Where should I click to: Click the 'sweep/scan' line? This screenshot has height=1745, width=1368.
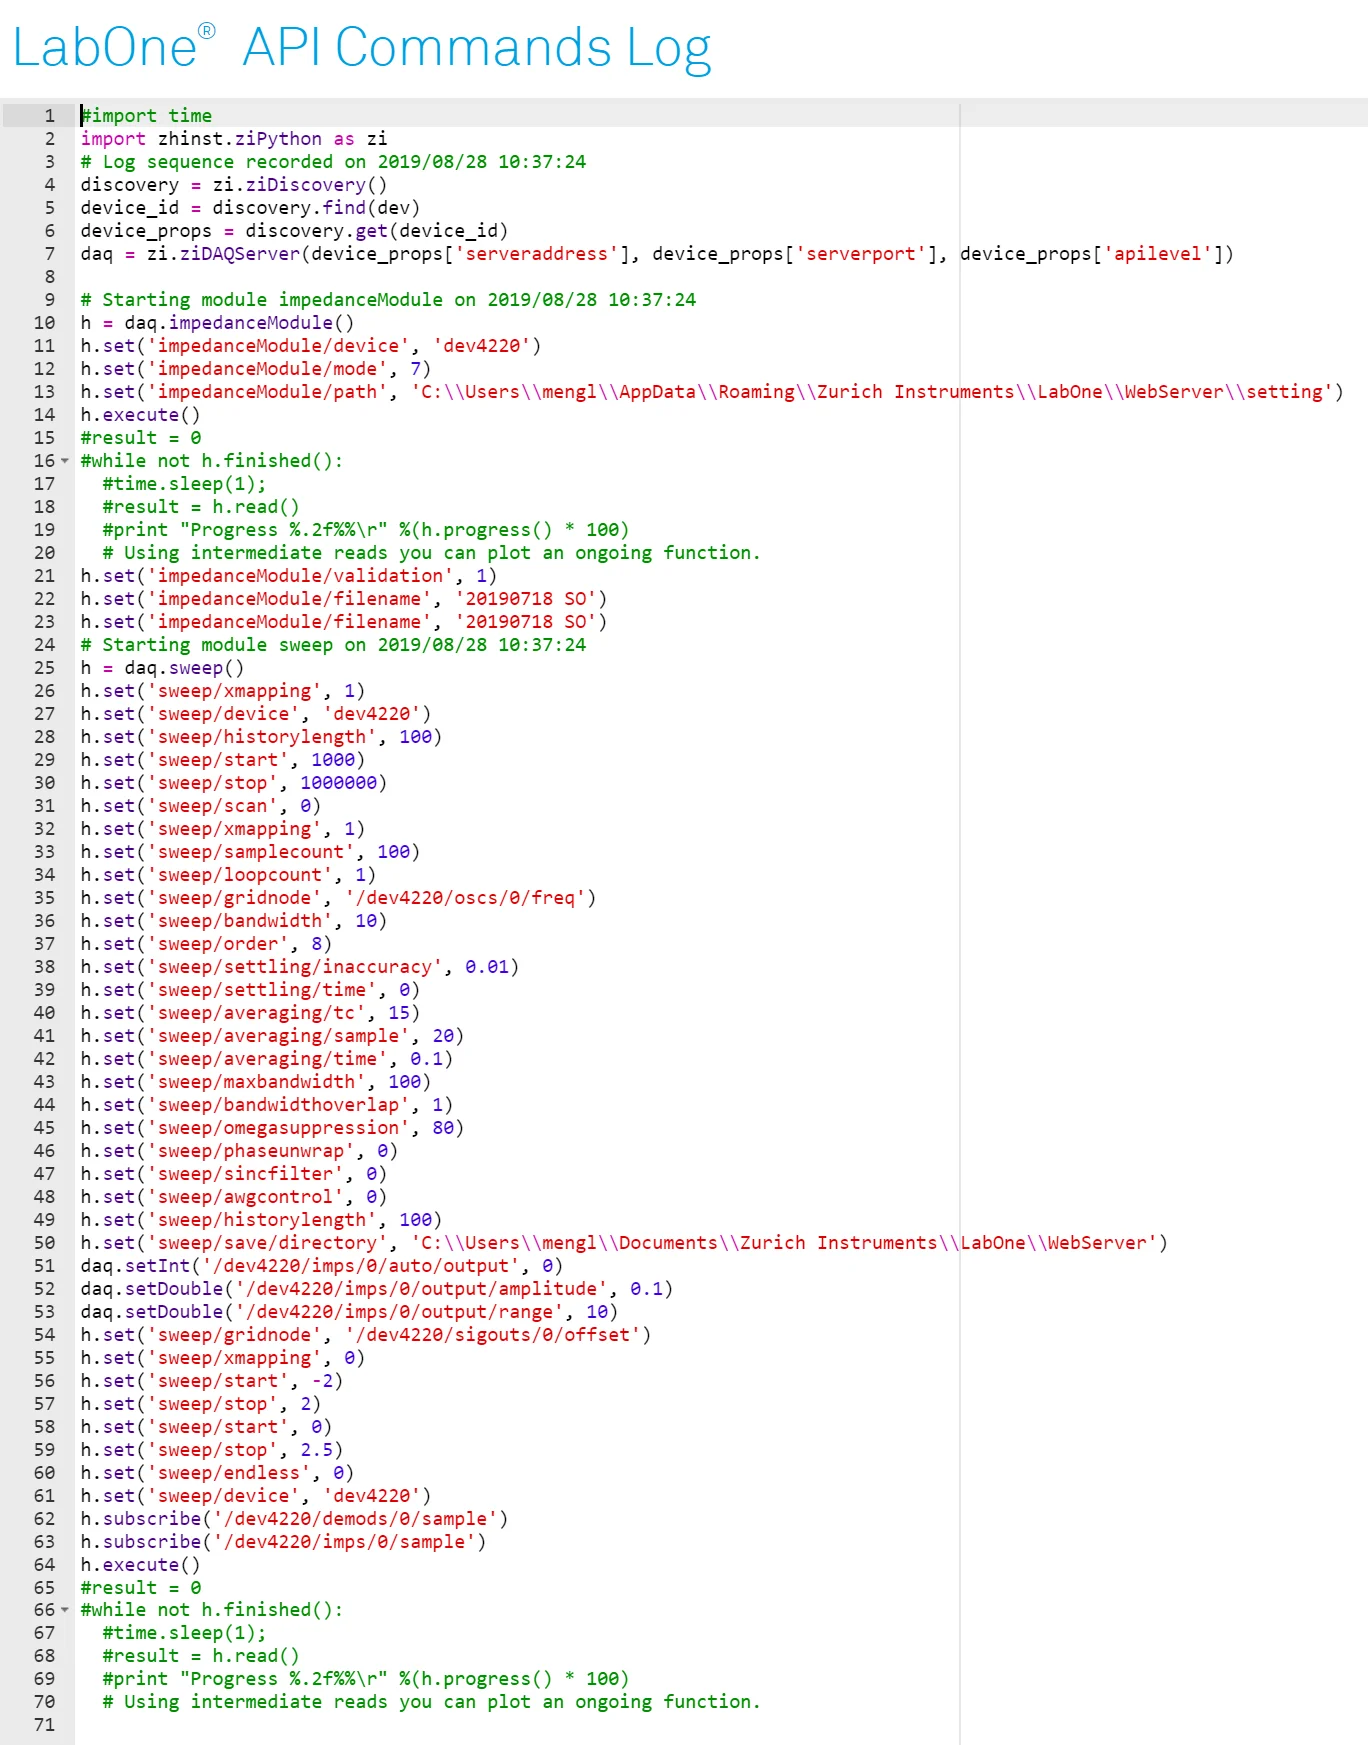(201, 806)
